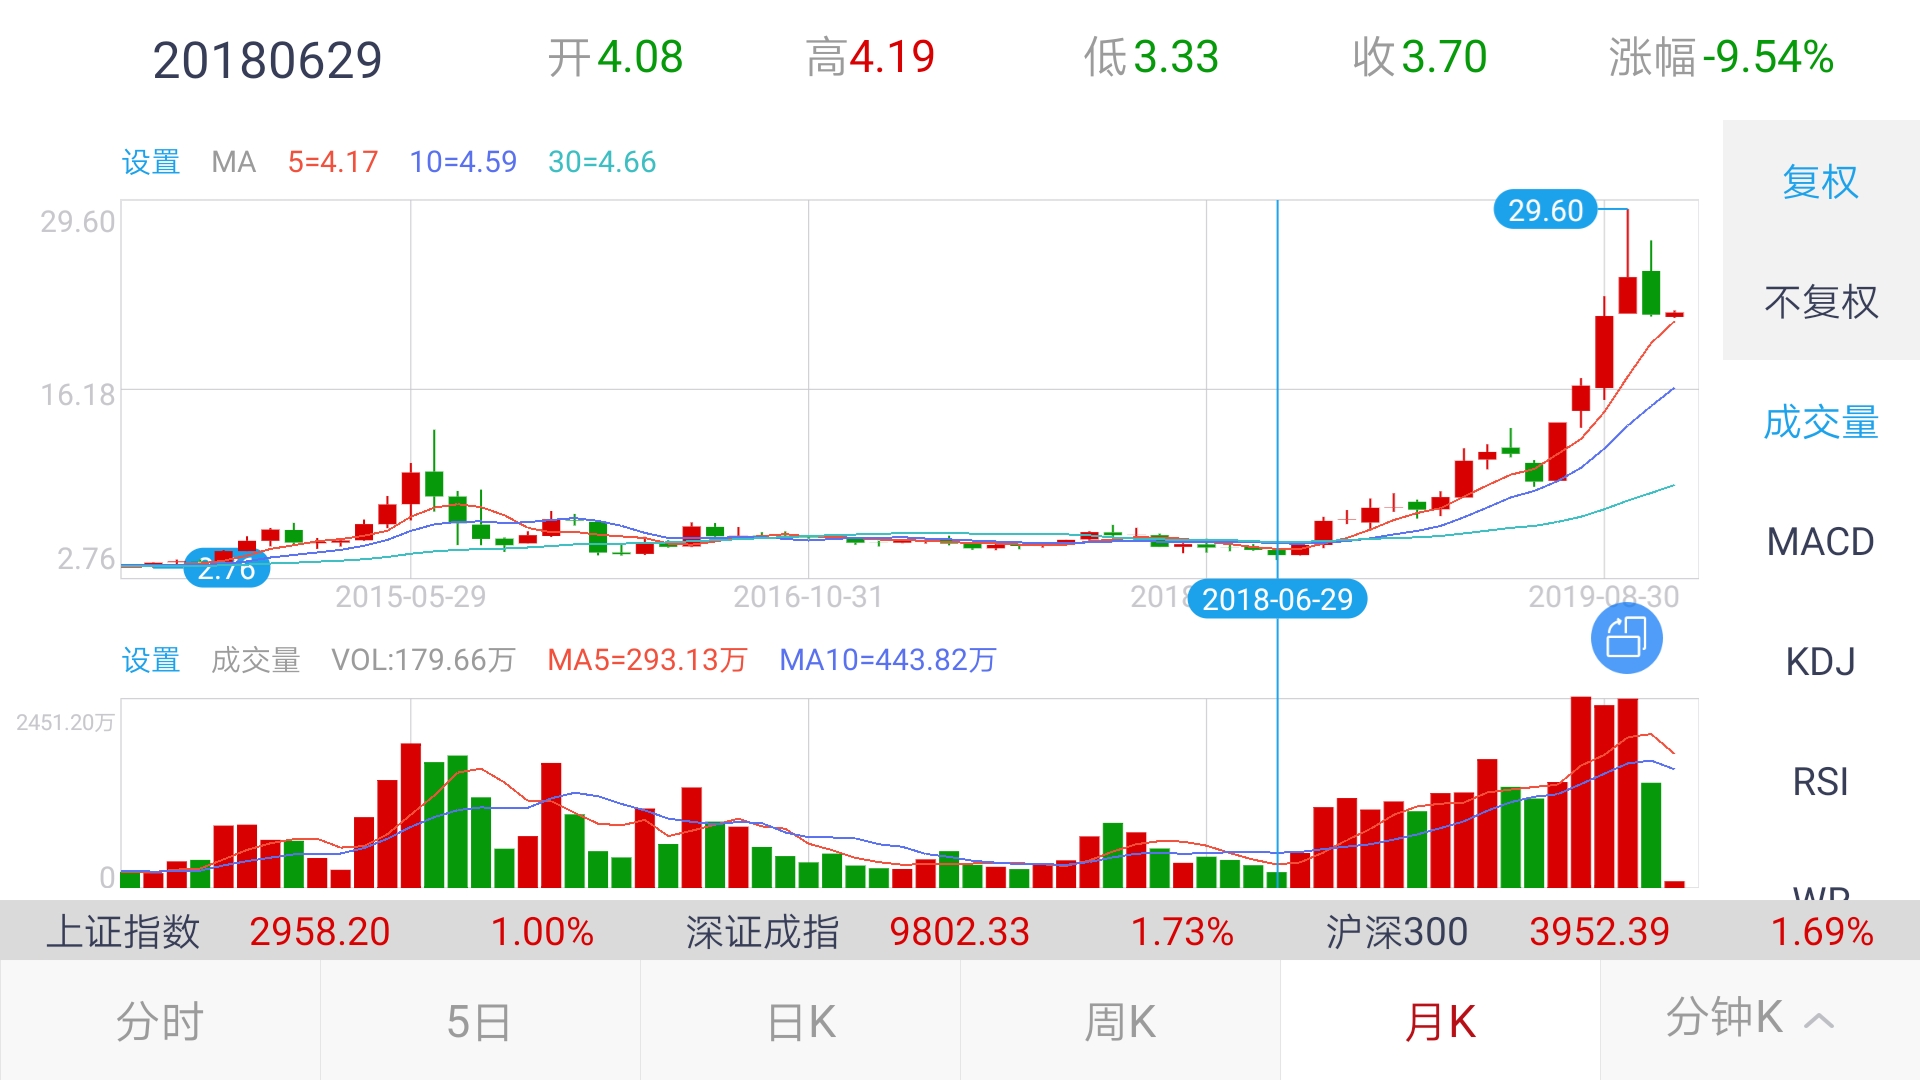Image resolution: width=1920 pixels, height=1080 pixels.
Task: Open the 日K chart tab
Action: [x=800, y=1022]
